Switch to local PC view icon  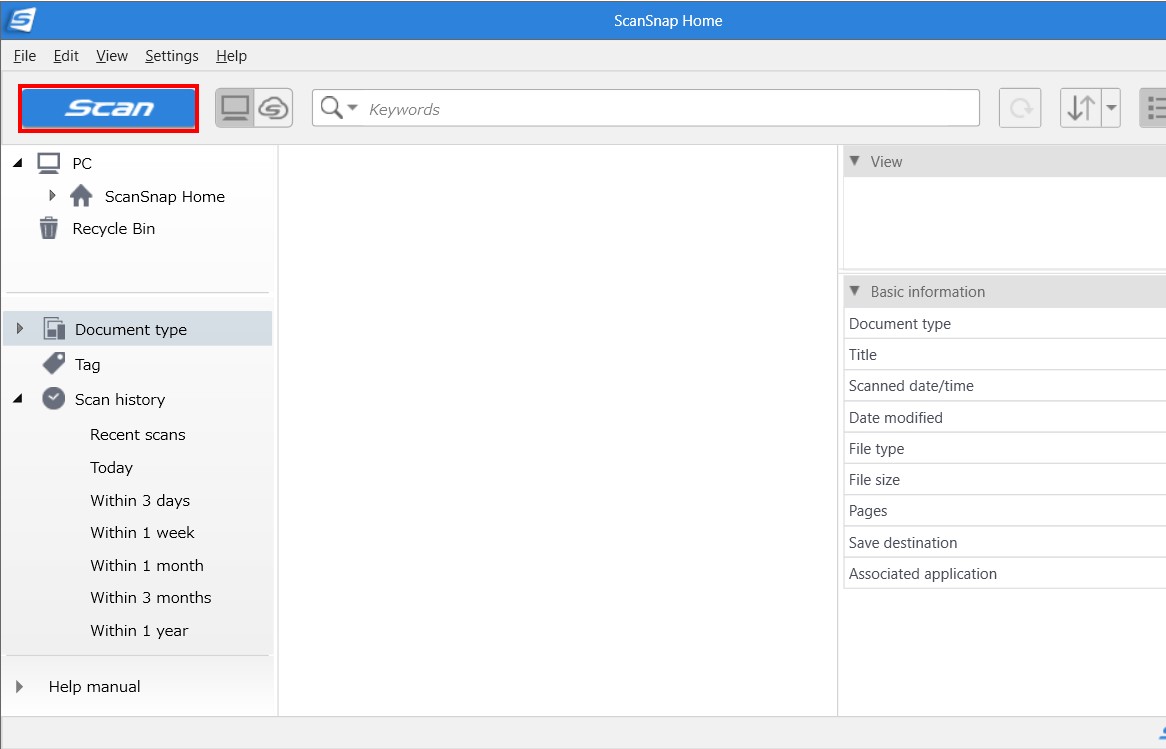[235, 109]
